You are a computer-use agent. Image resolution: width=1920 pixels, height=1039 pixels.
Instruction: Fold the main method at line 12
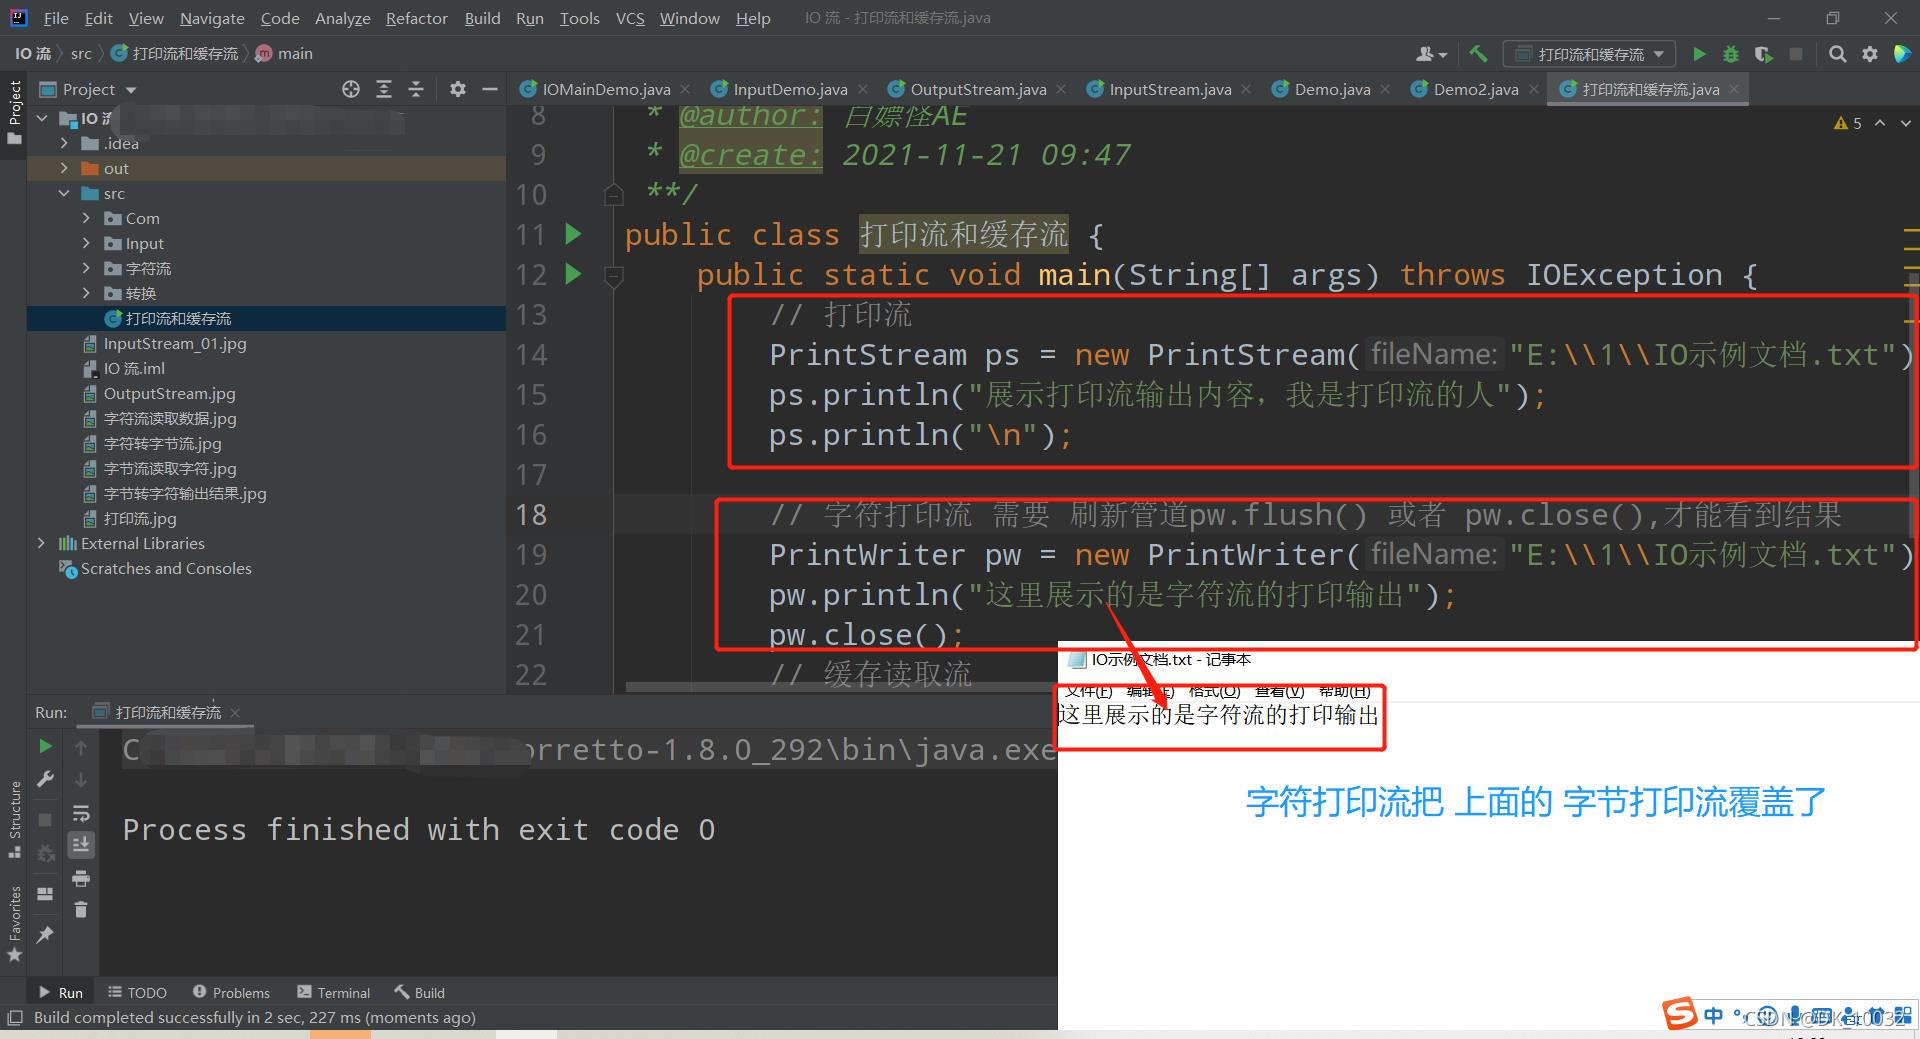[x=614, y=276]
